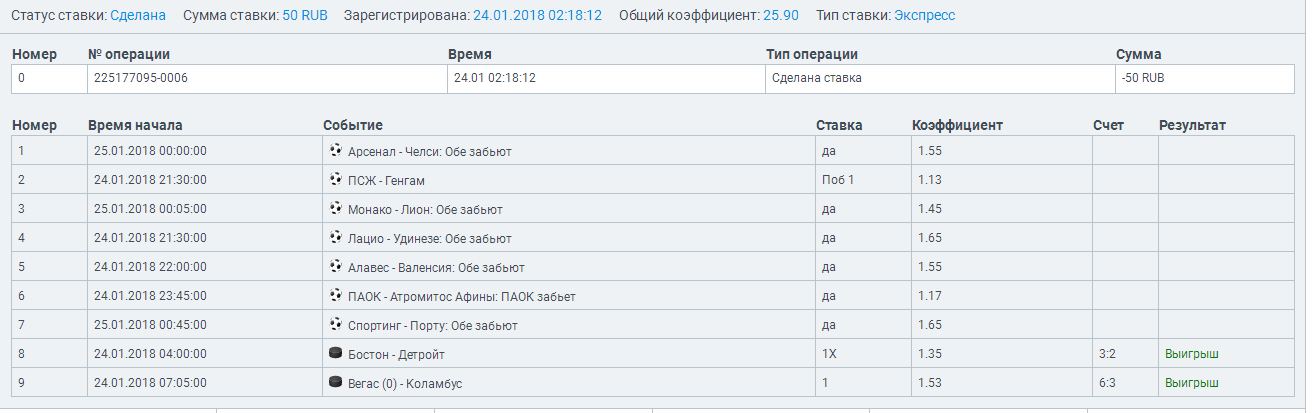Click the Экспресс bet type link
Viewport: 1315px width, 413px height.
click(x=924, y=16)
